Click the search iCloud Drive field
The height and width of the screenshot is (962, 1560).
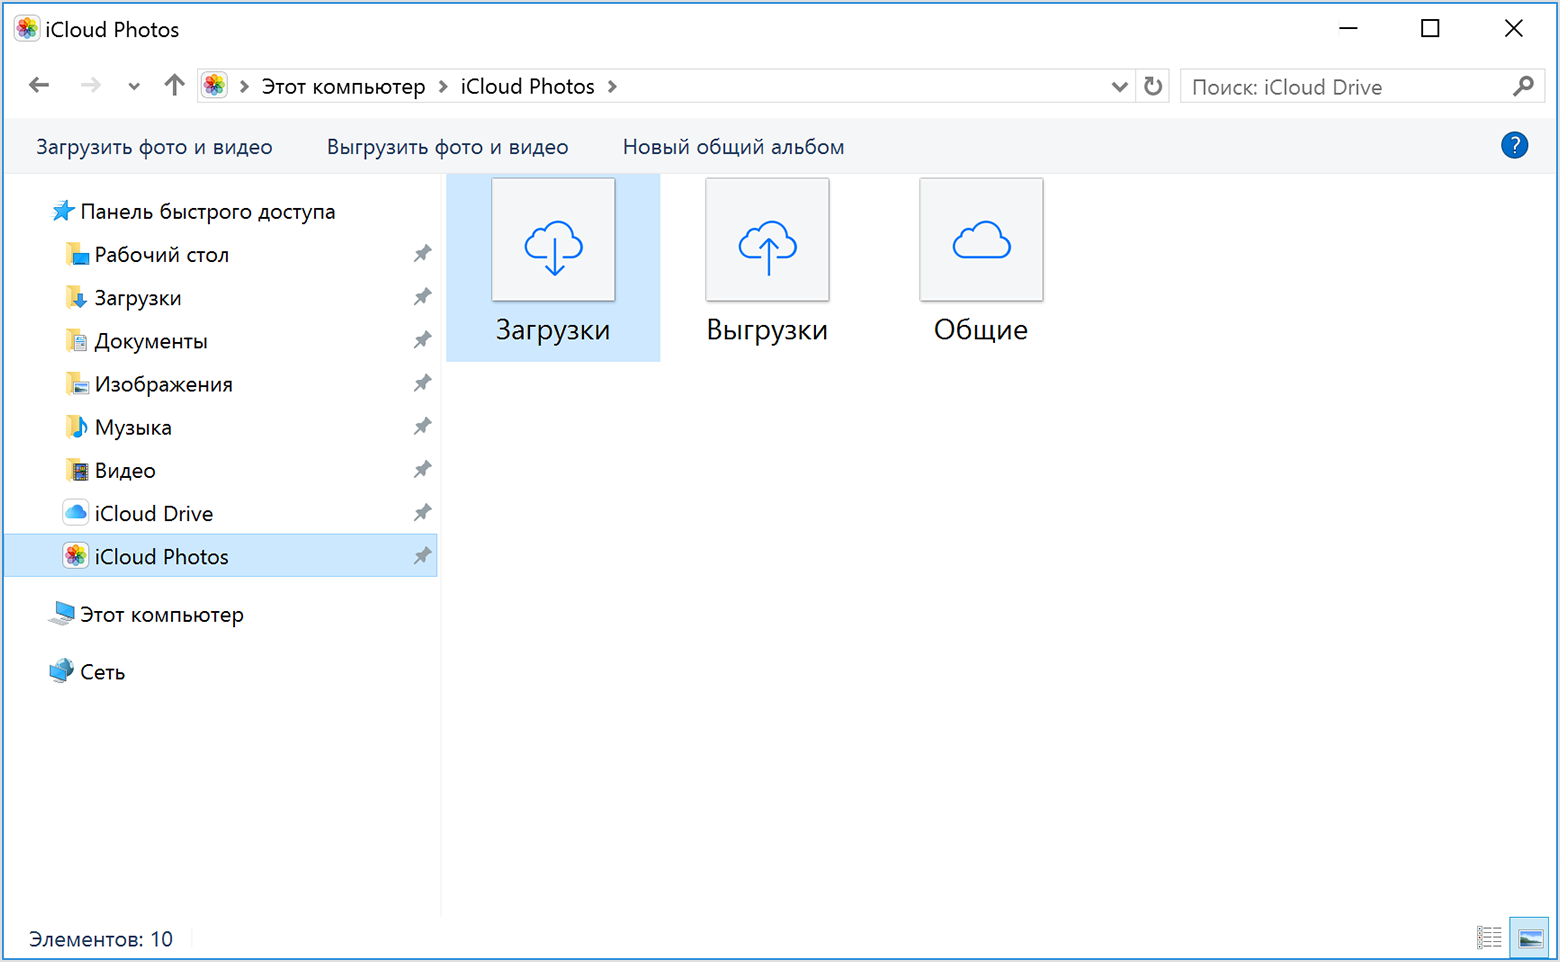point(1345,87)
